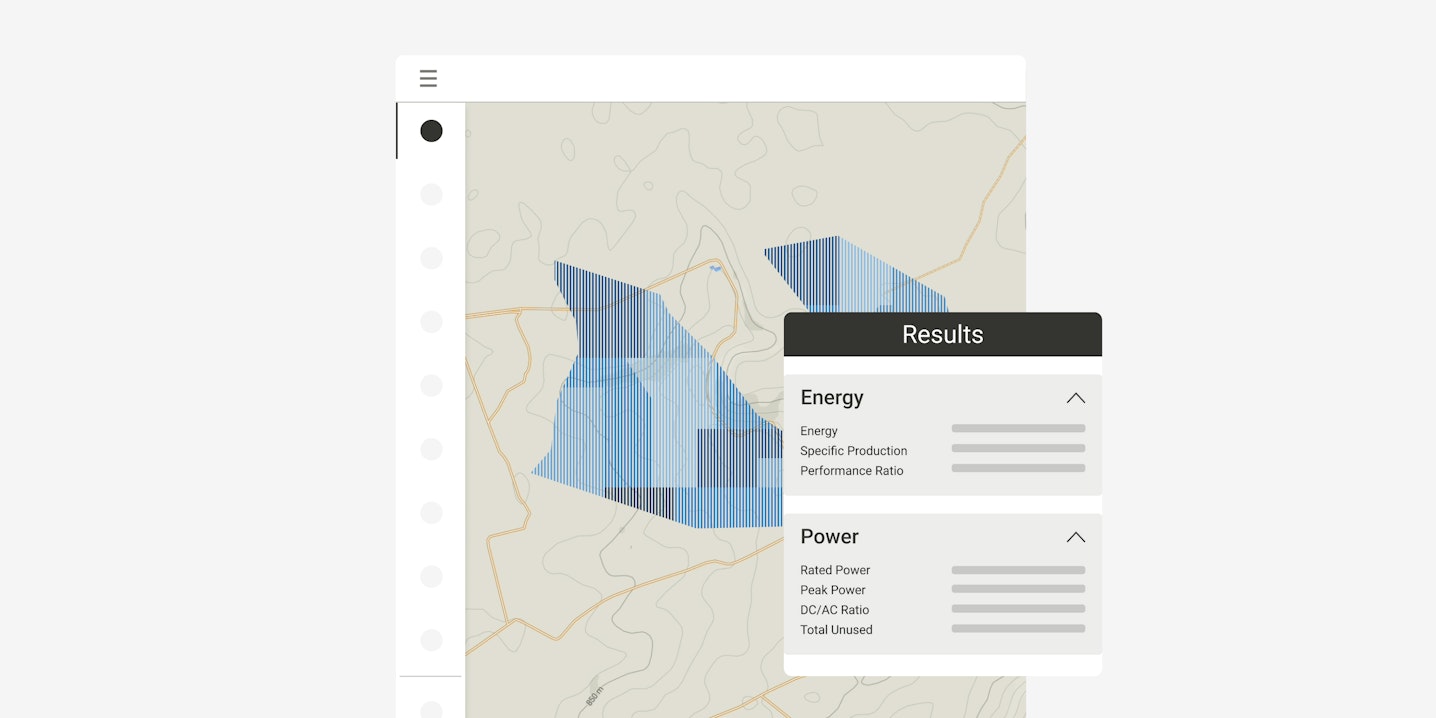1436x718 pixels.
Task: Select the DC/AC Ratio row label
Action: (834, 610)
